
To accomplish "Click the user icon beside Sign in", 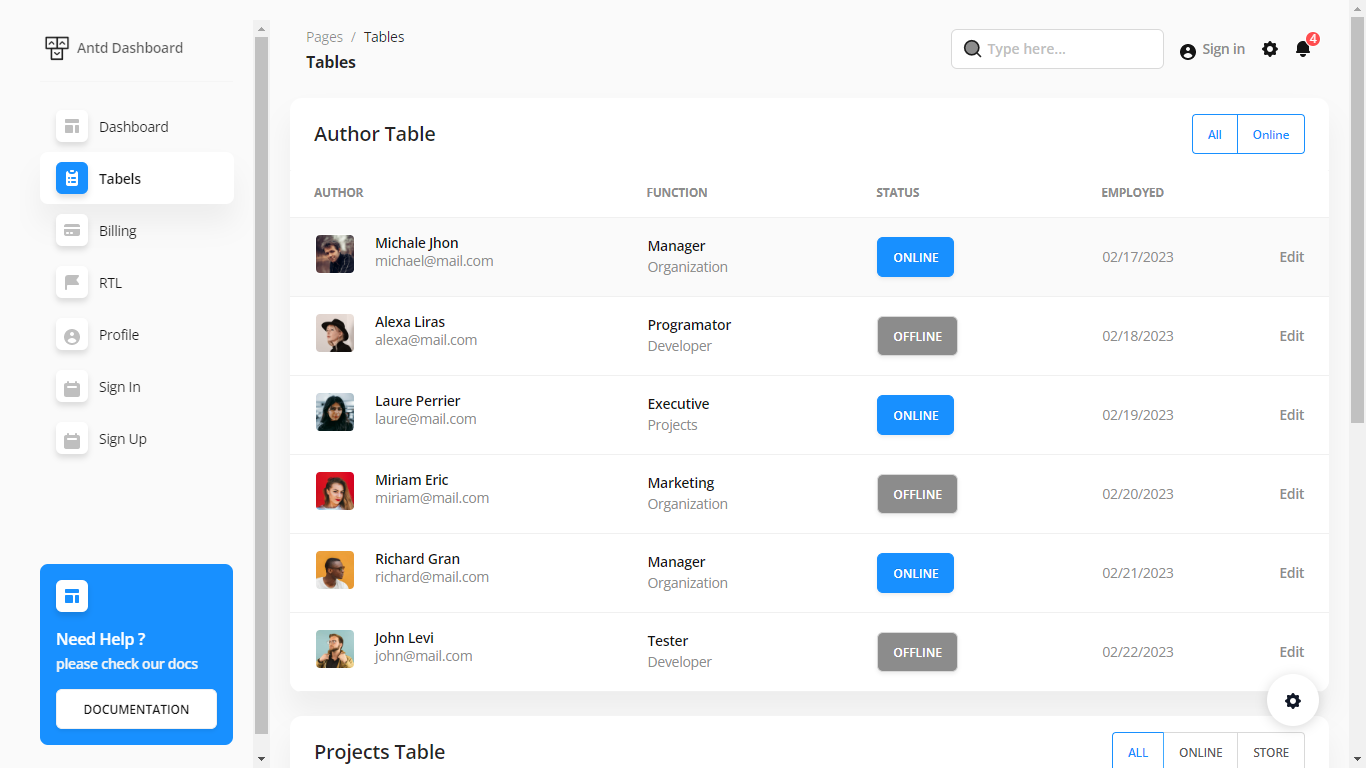I will (1188, 51).
